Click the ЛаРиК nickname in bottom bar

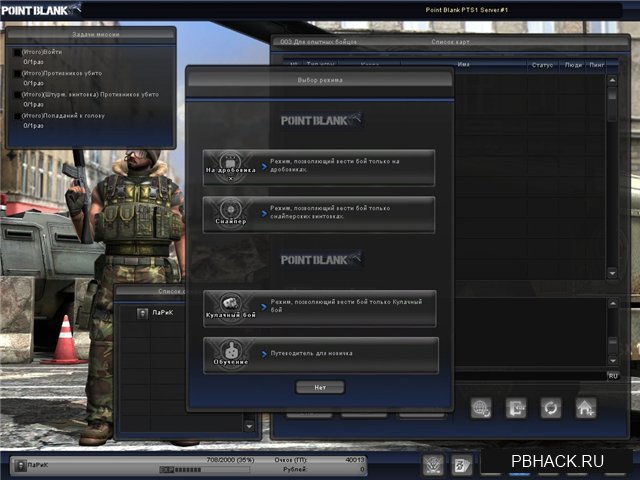coord(38,465)
